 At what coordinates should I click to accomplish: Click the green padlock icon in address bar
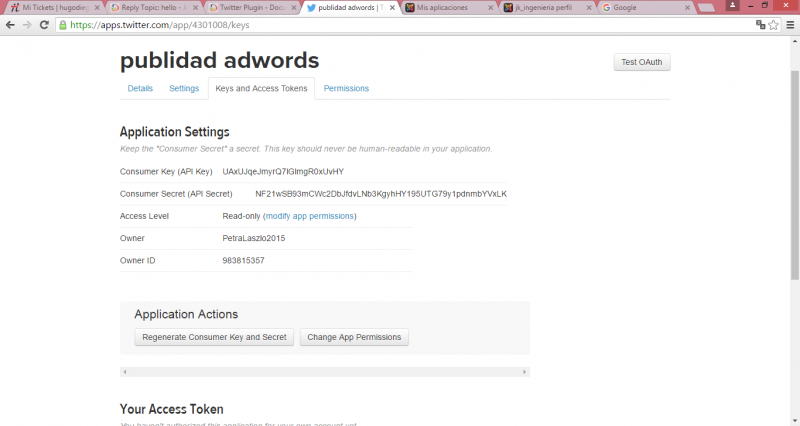coord(63,24)
